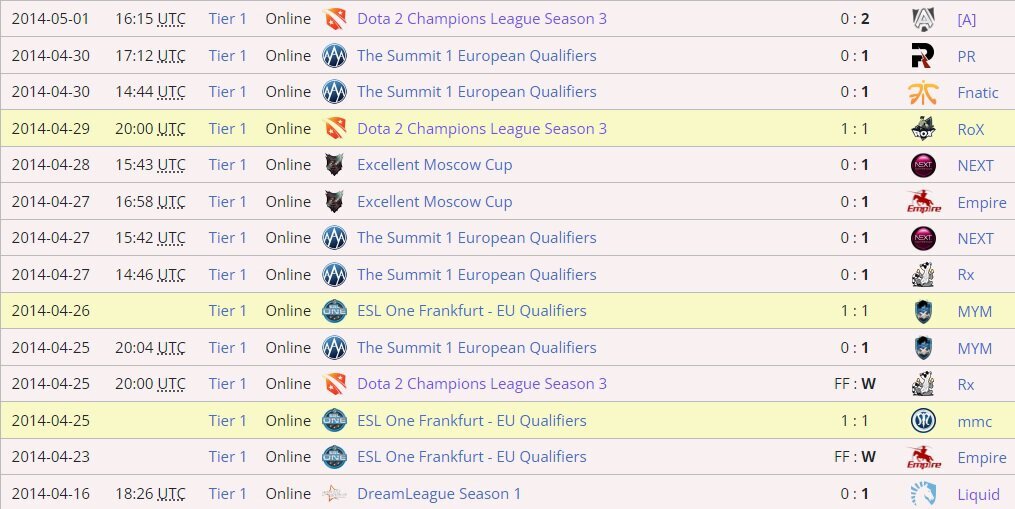
Task: Click the Fnatic orange logo icon
Action: [923, 92]
